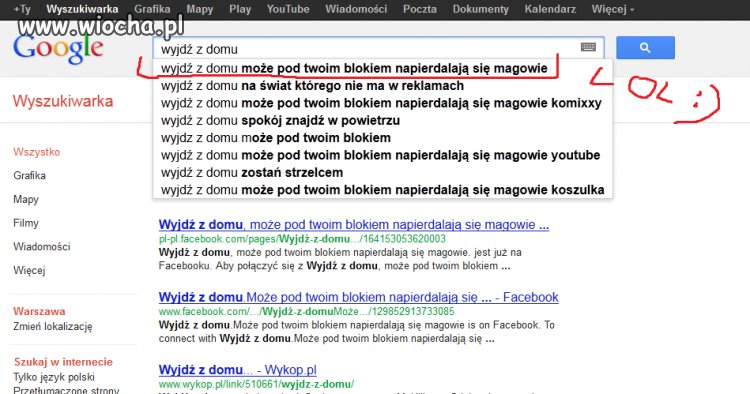This screenshot has height=394, width=750.
Task: Pick first suggestion ending with 'się magowie'
Action: (x=382, y=68)
